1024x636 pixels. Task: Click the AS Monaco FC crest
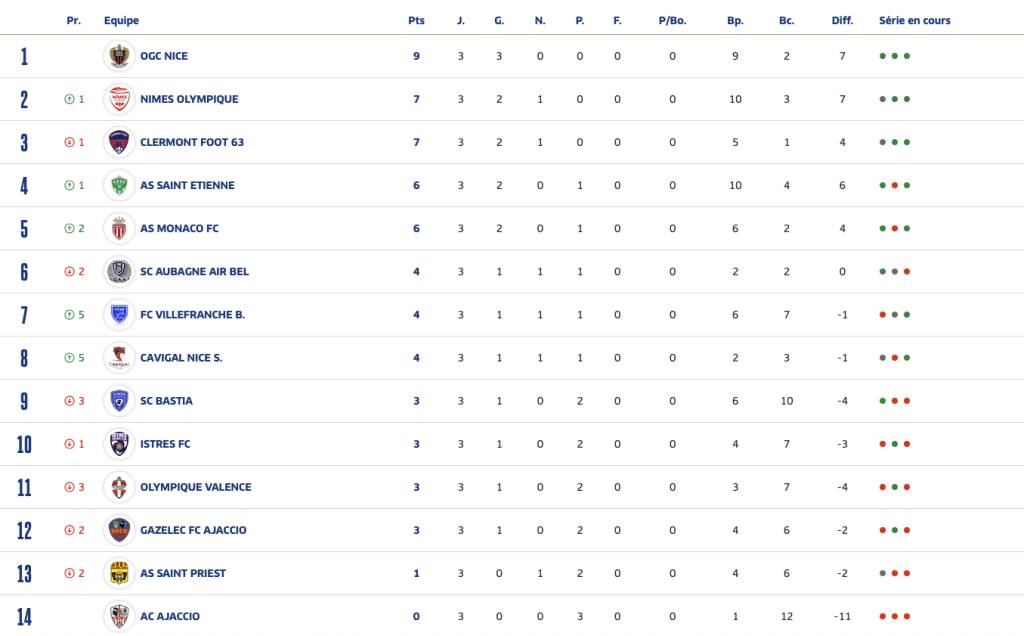[119, 229]
